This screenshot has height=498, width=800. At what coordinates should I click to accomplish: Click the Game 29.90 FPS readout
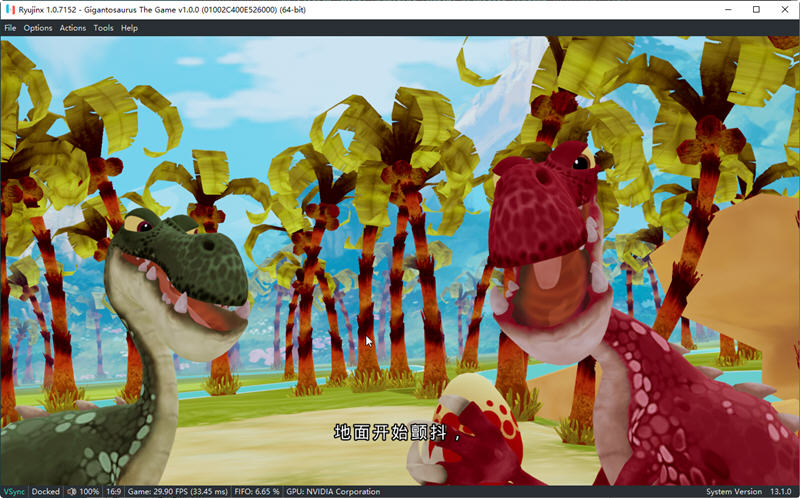click(x=178, y=491)
